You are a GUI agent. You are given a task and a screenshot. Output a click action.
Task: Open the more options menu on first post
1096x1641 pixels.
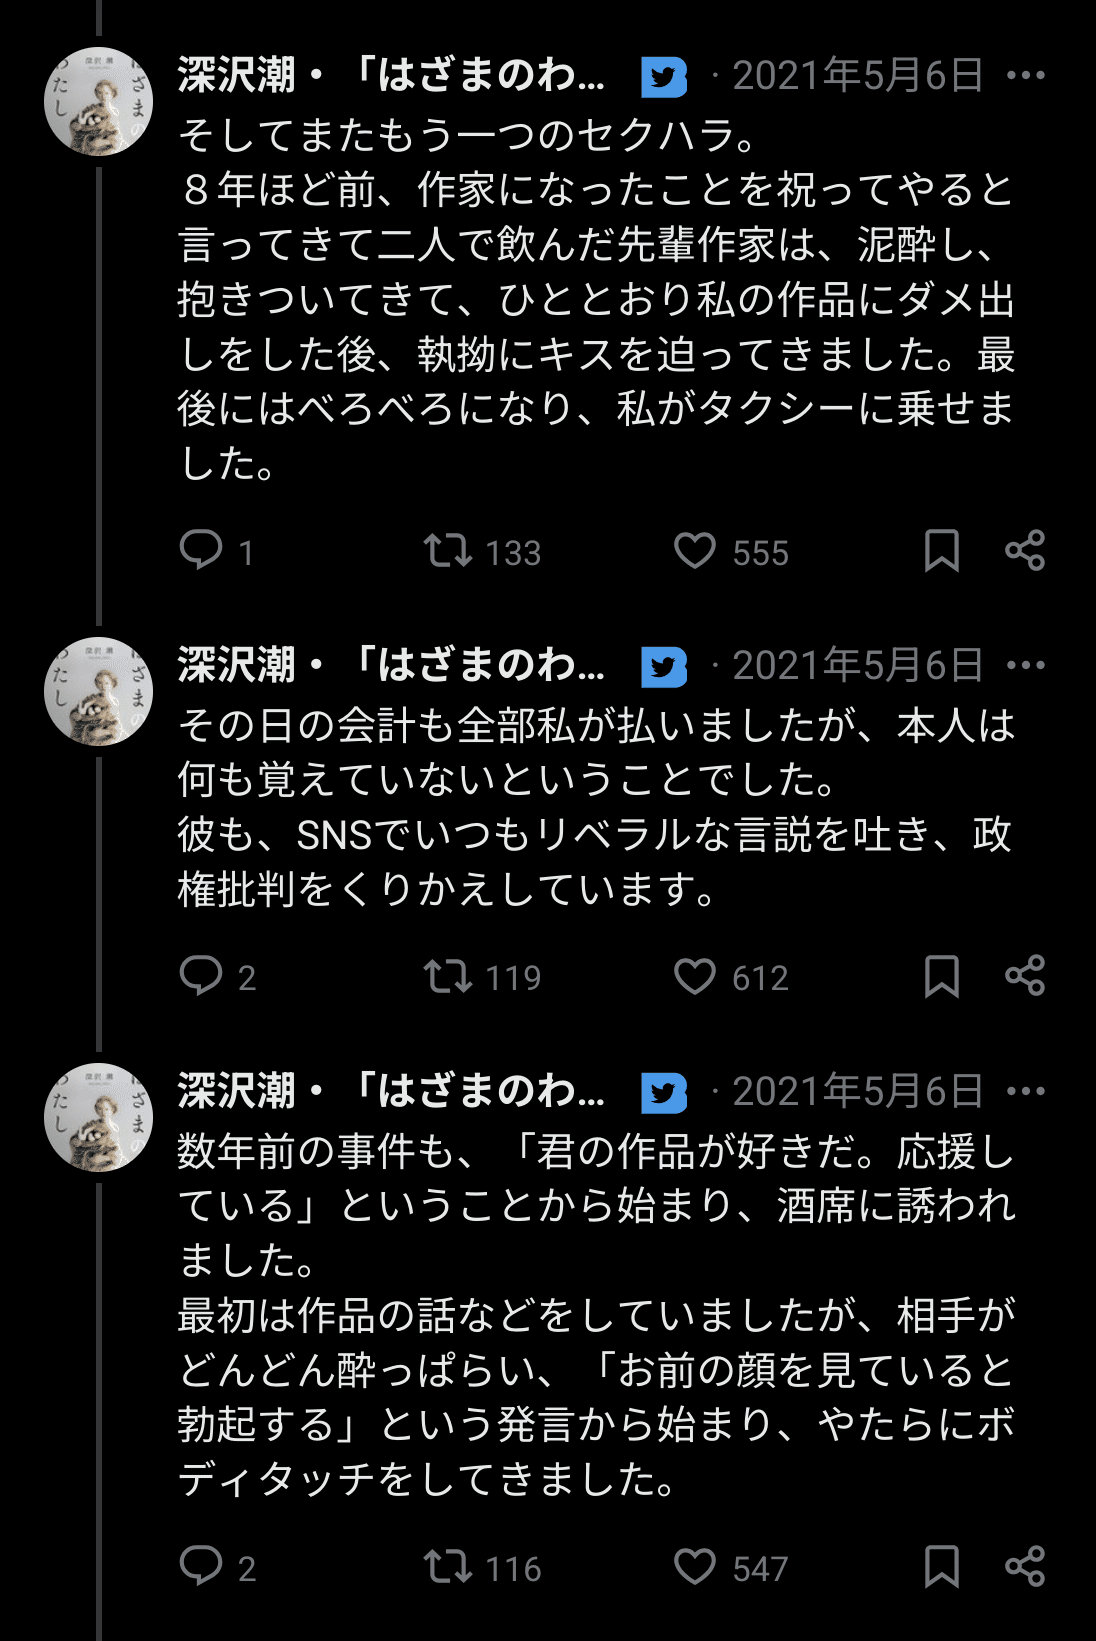click(1026, 76)
